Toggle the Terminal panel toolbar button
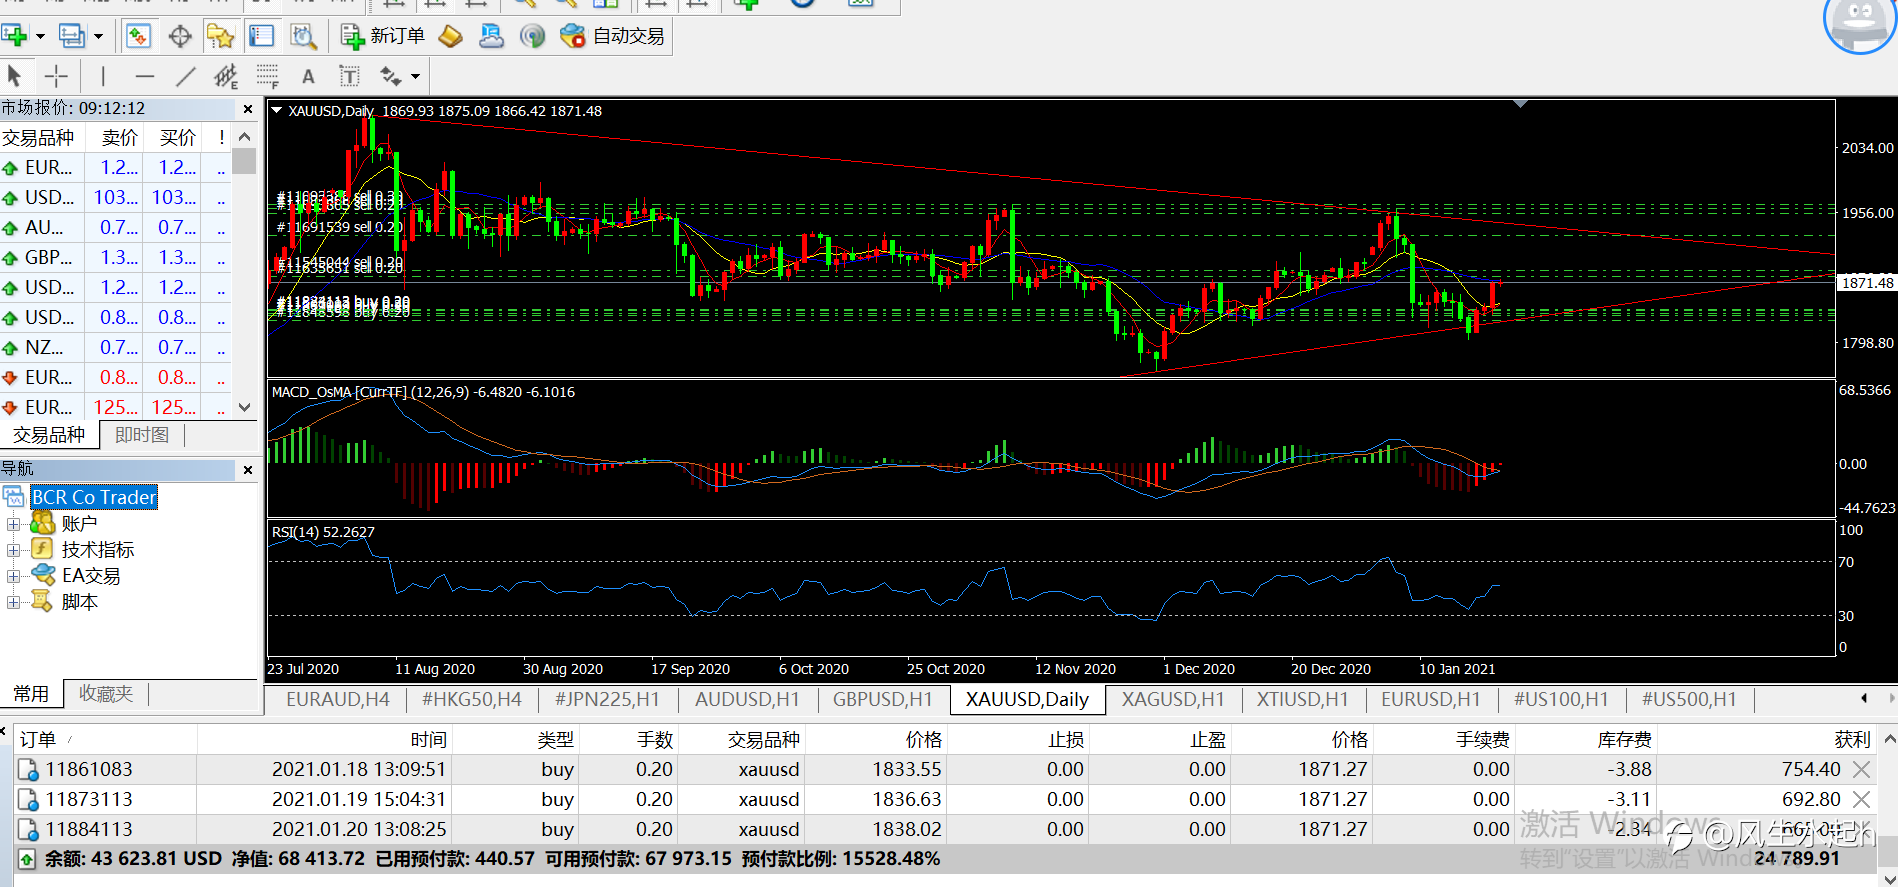 coord(261,36)
